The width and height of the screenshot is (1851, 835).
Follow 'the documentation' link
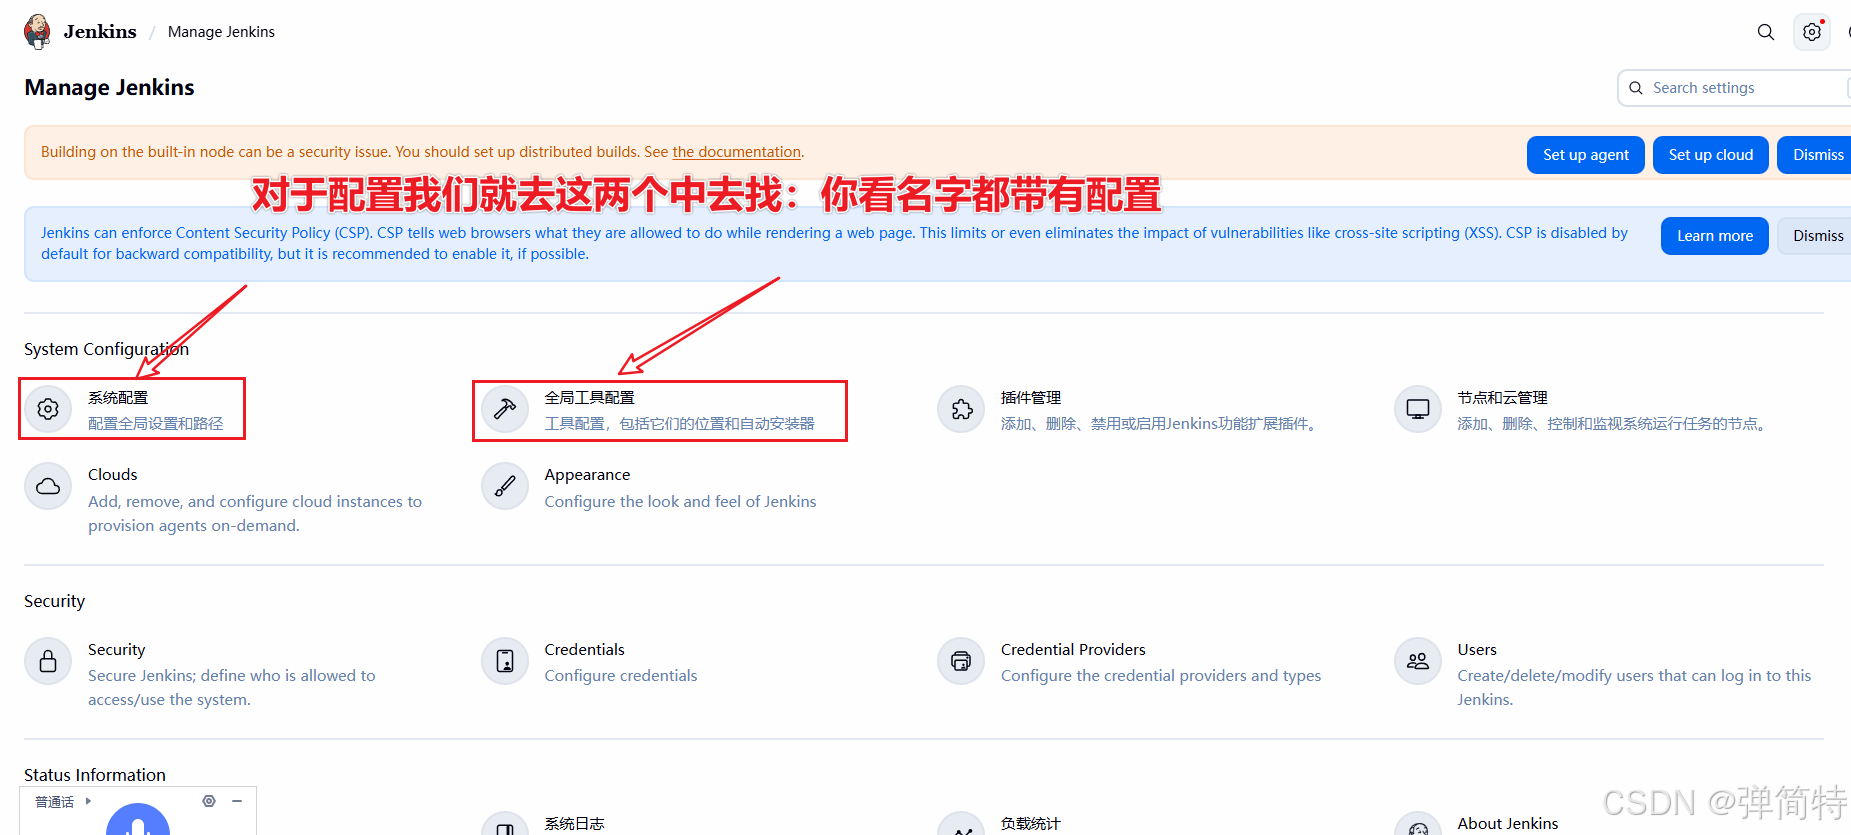point(736,152)
